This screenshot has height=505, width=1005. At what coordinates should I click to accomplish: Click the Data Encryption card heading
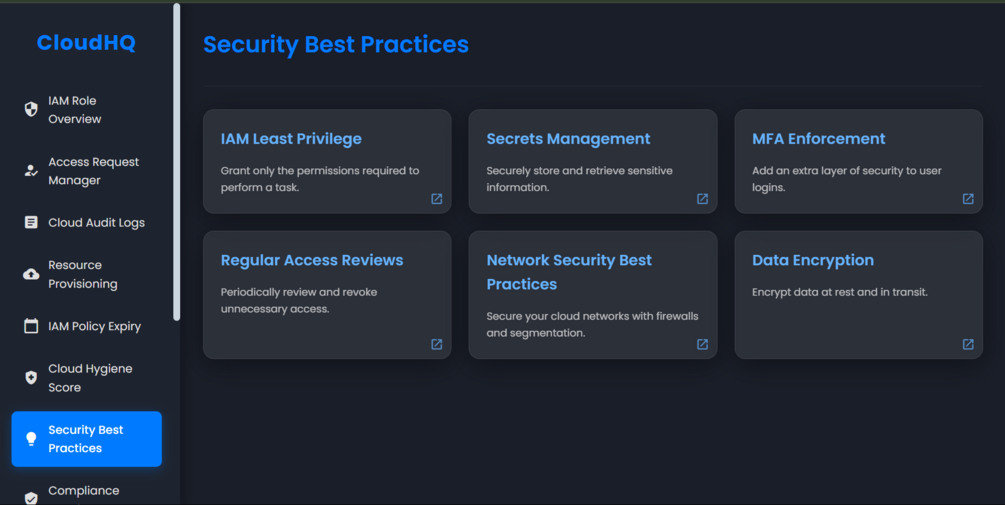(x=812, y=260)
